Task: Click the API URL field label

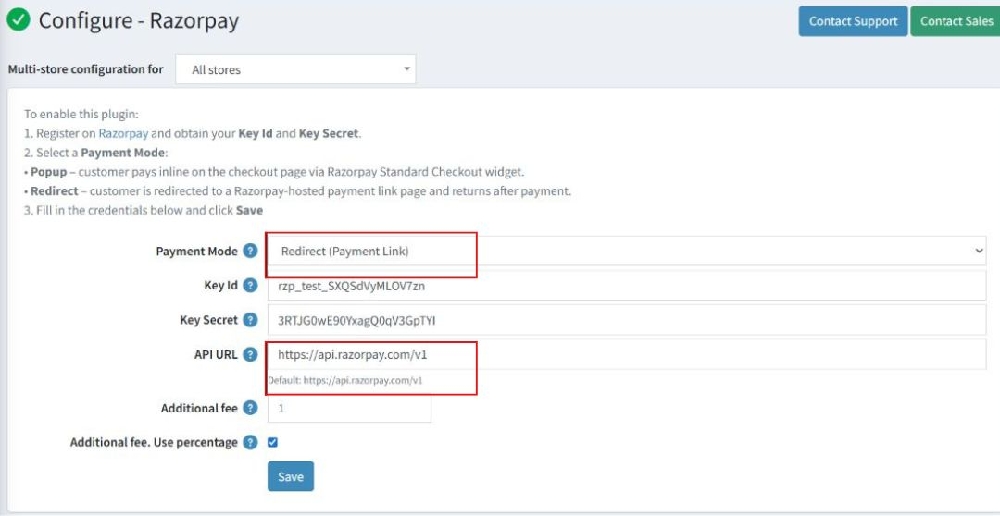Action: coord(216,355)
